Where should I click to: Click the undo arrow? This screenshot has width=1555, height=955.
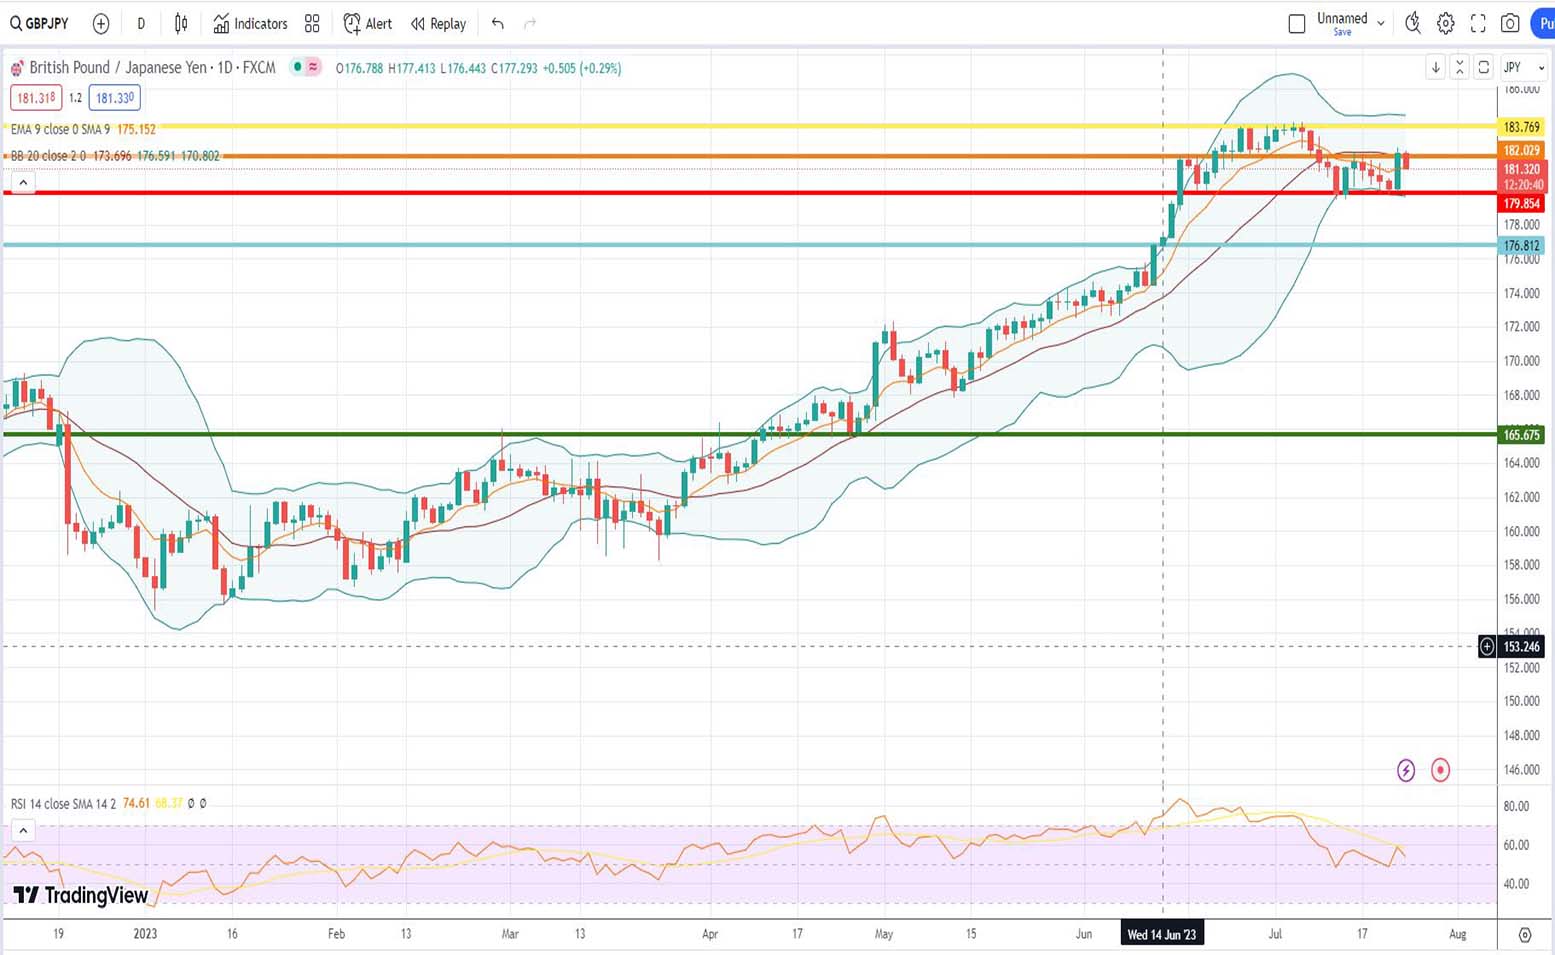[x=498, y=23]
